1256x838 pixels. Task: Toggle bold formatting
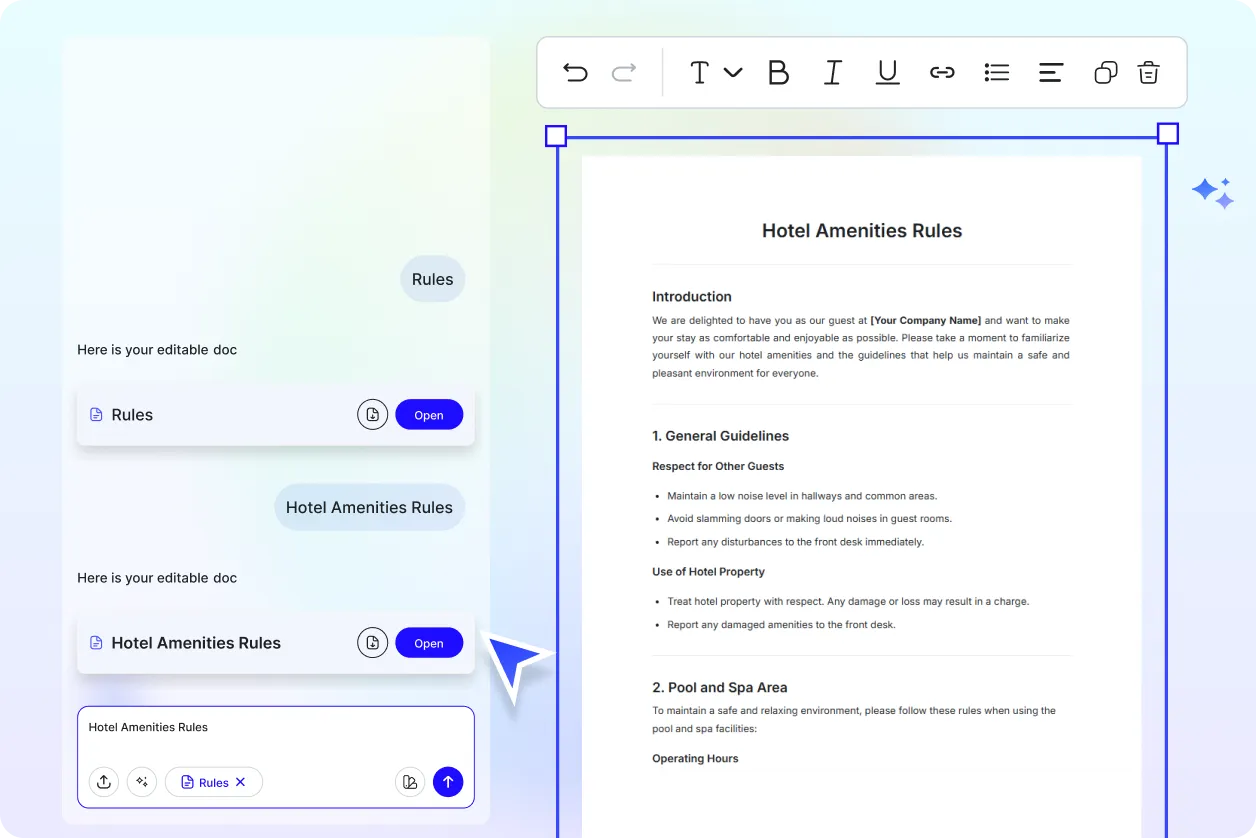tap(778, 72)
